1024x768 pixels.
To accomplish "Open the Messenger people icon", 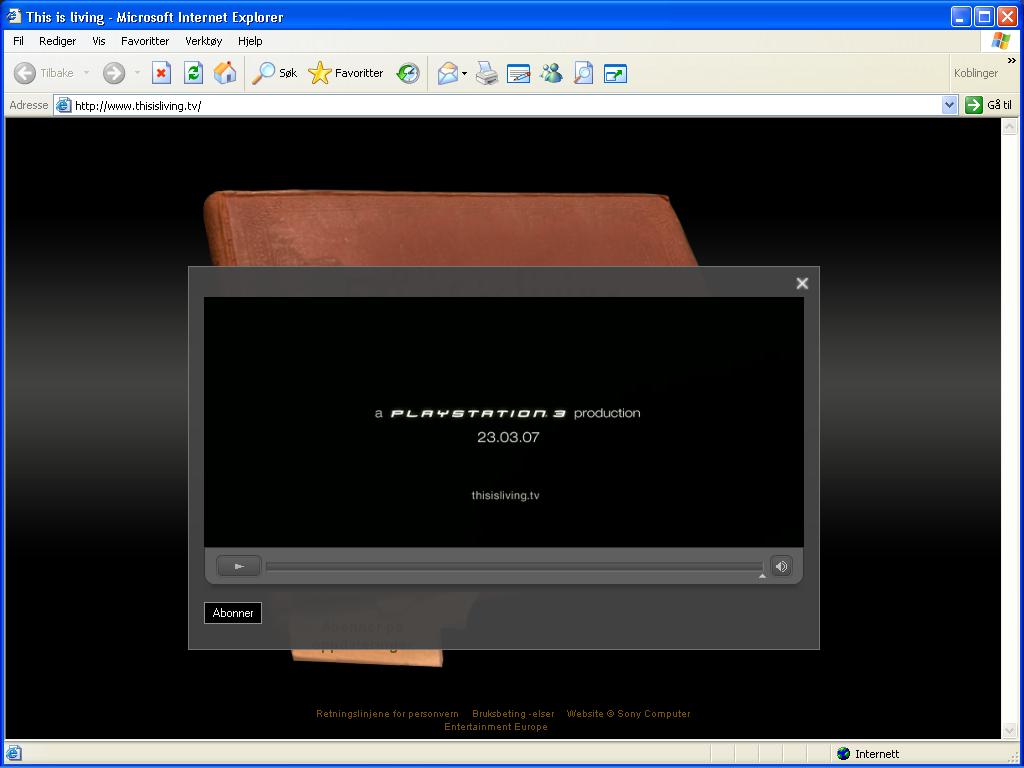I will [x=551, y=73].
